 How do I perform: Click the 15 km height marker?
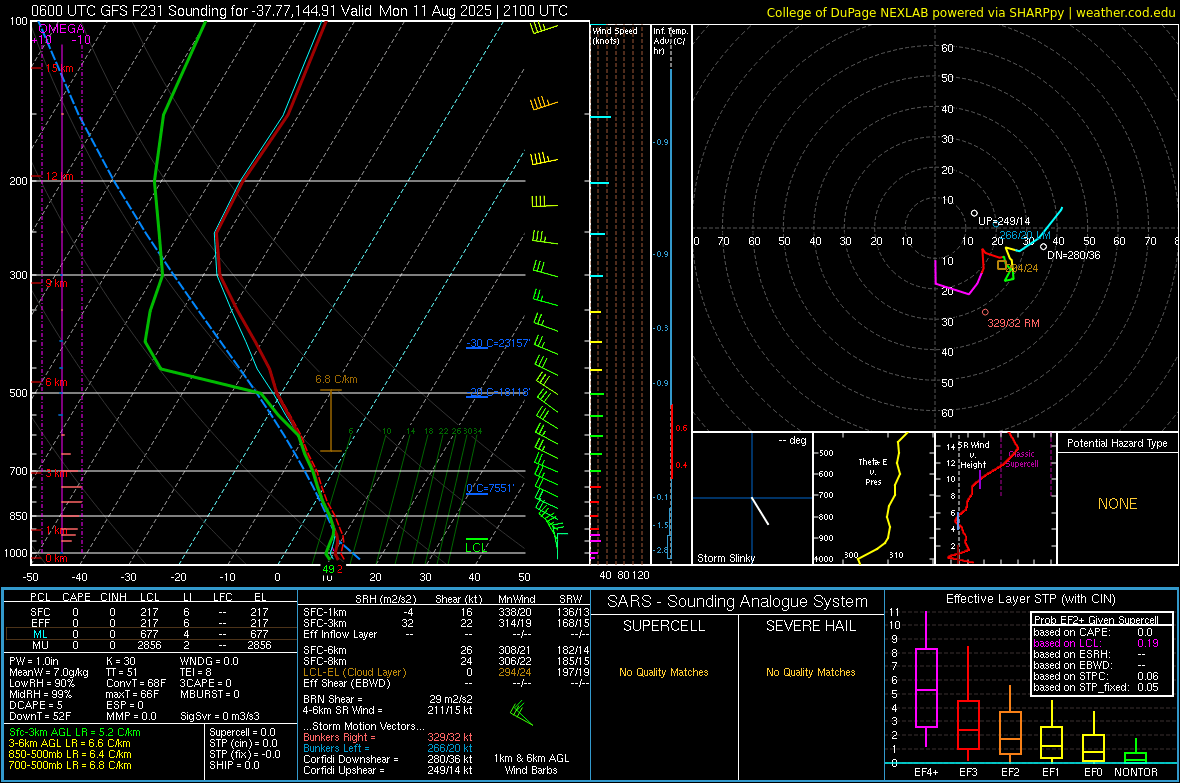[58, 68]
